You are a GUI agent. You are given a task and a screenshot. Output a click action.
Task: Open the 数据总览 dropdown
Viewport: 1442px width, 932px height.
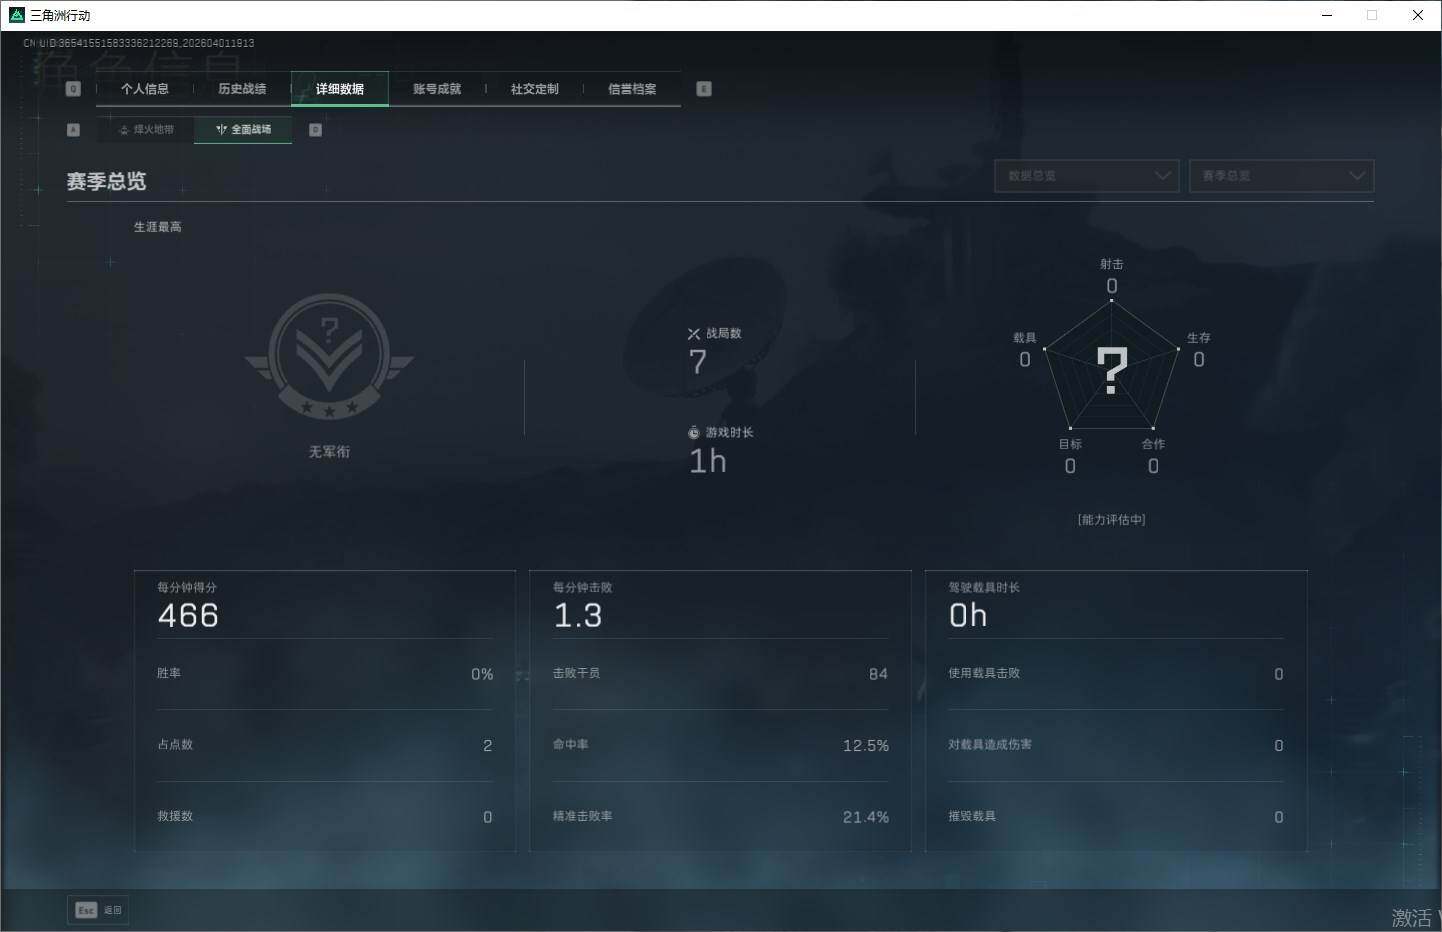point(1086,176)
